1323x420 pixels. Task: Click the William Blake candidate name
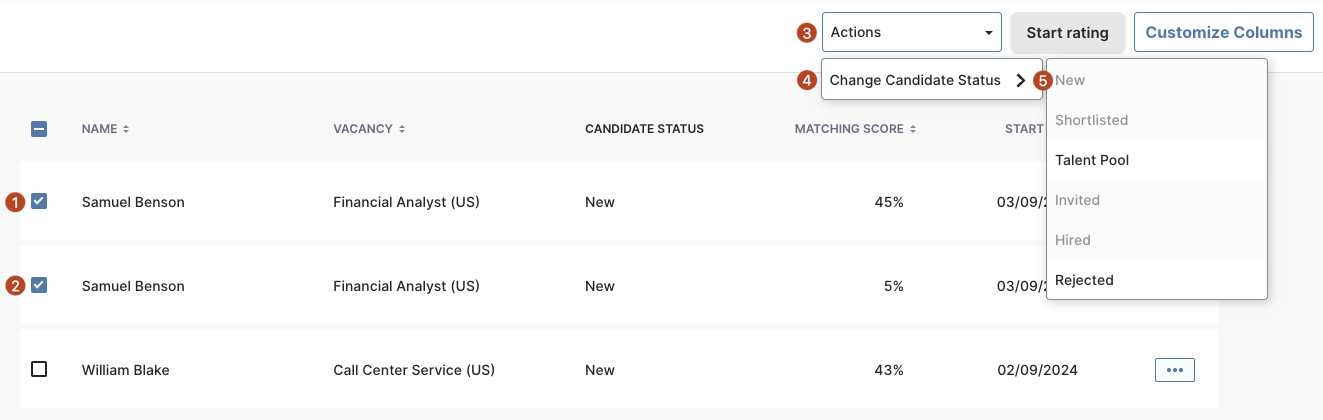pyautogui.click(x=126, y=370)
